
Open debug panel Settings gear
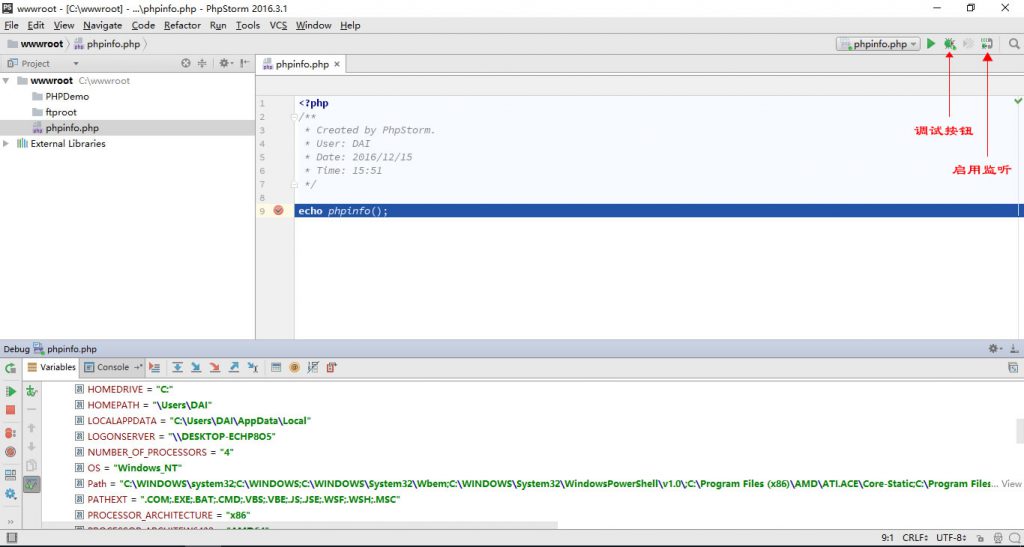tap(10, 494)
